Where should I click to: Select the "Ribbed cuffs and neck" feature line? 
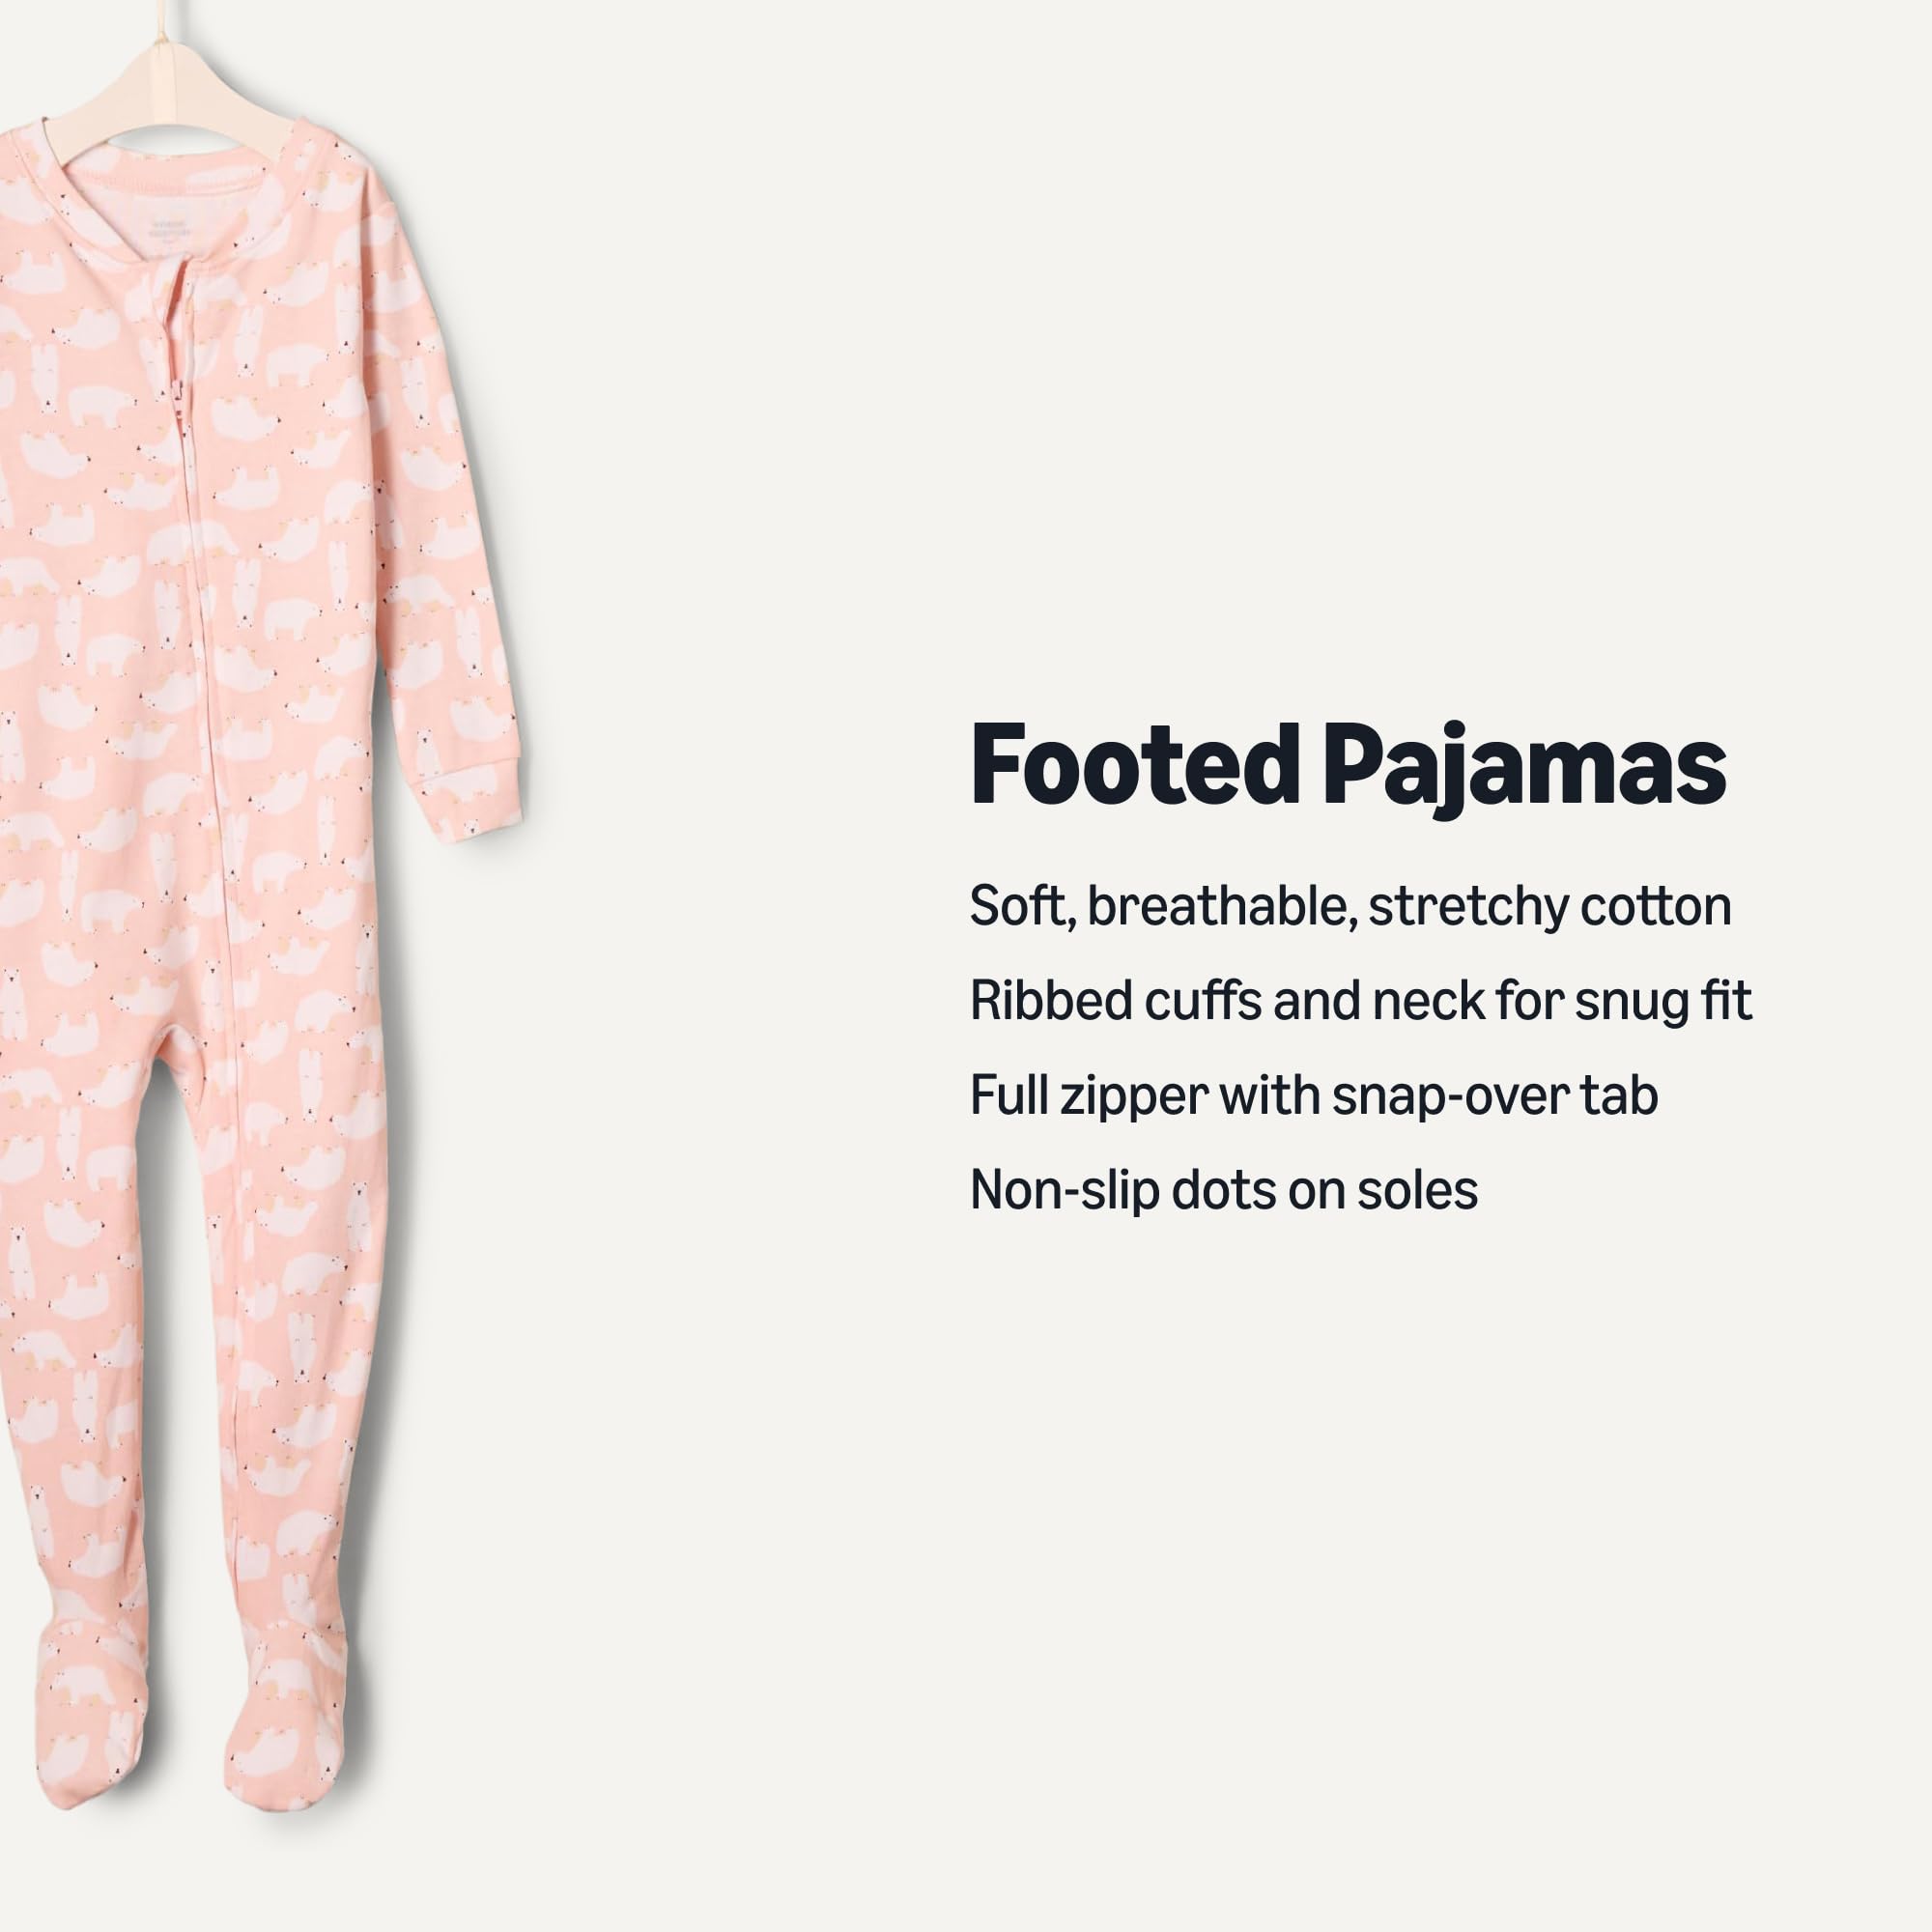(x=1360, y=1001)
